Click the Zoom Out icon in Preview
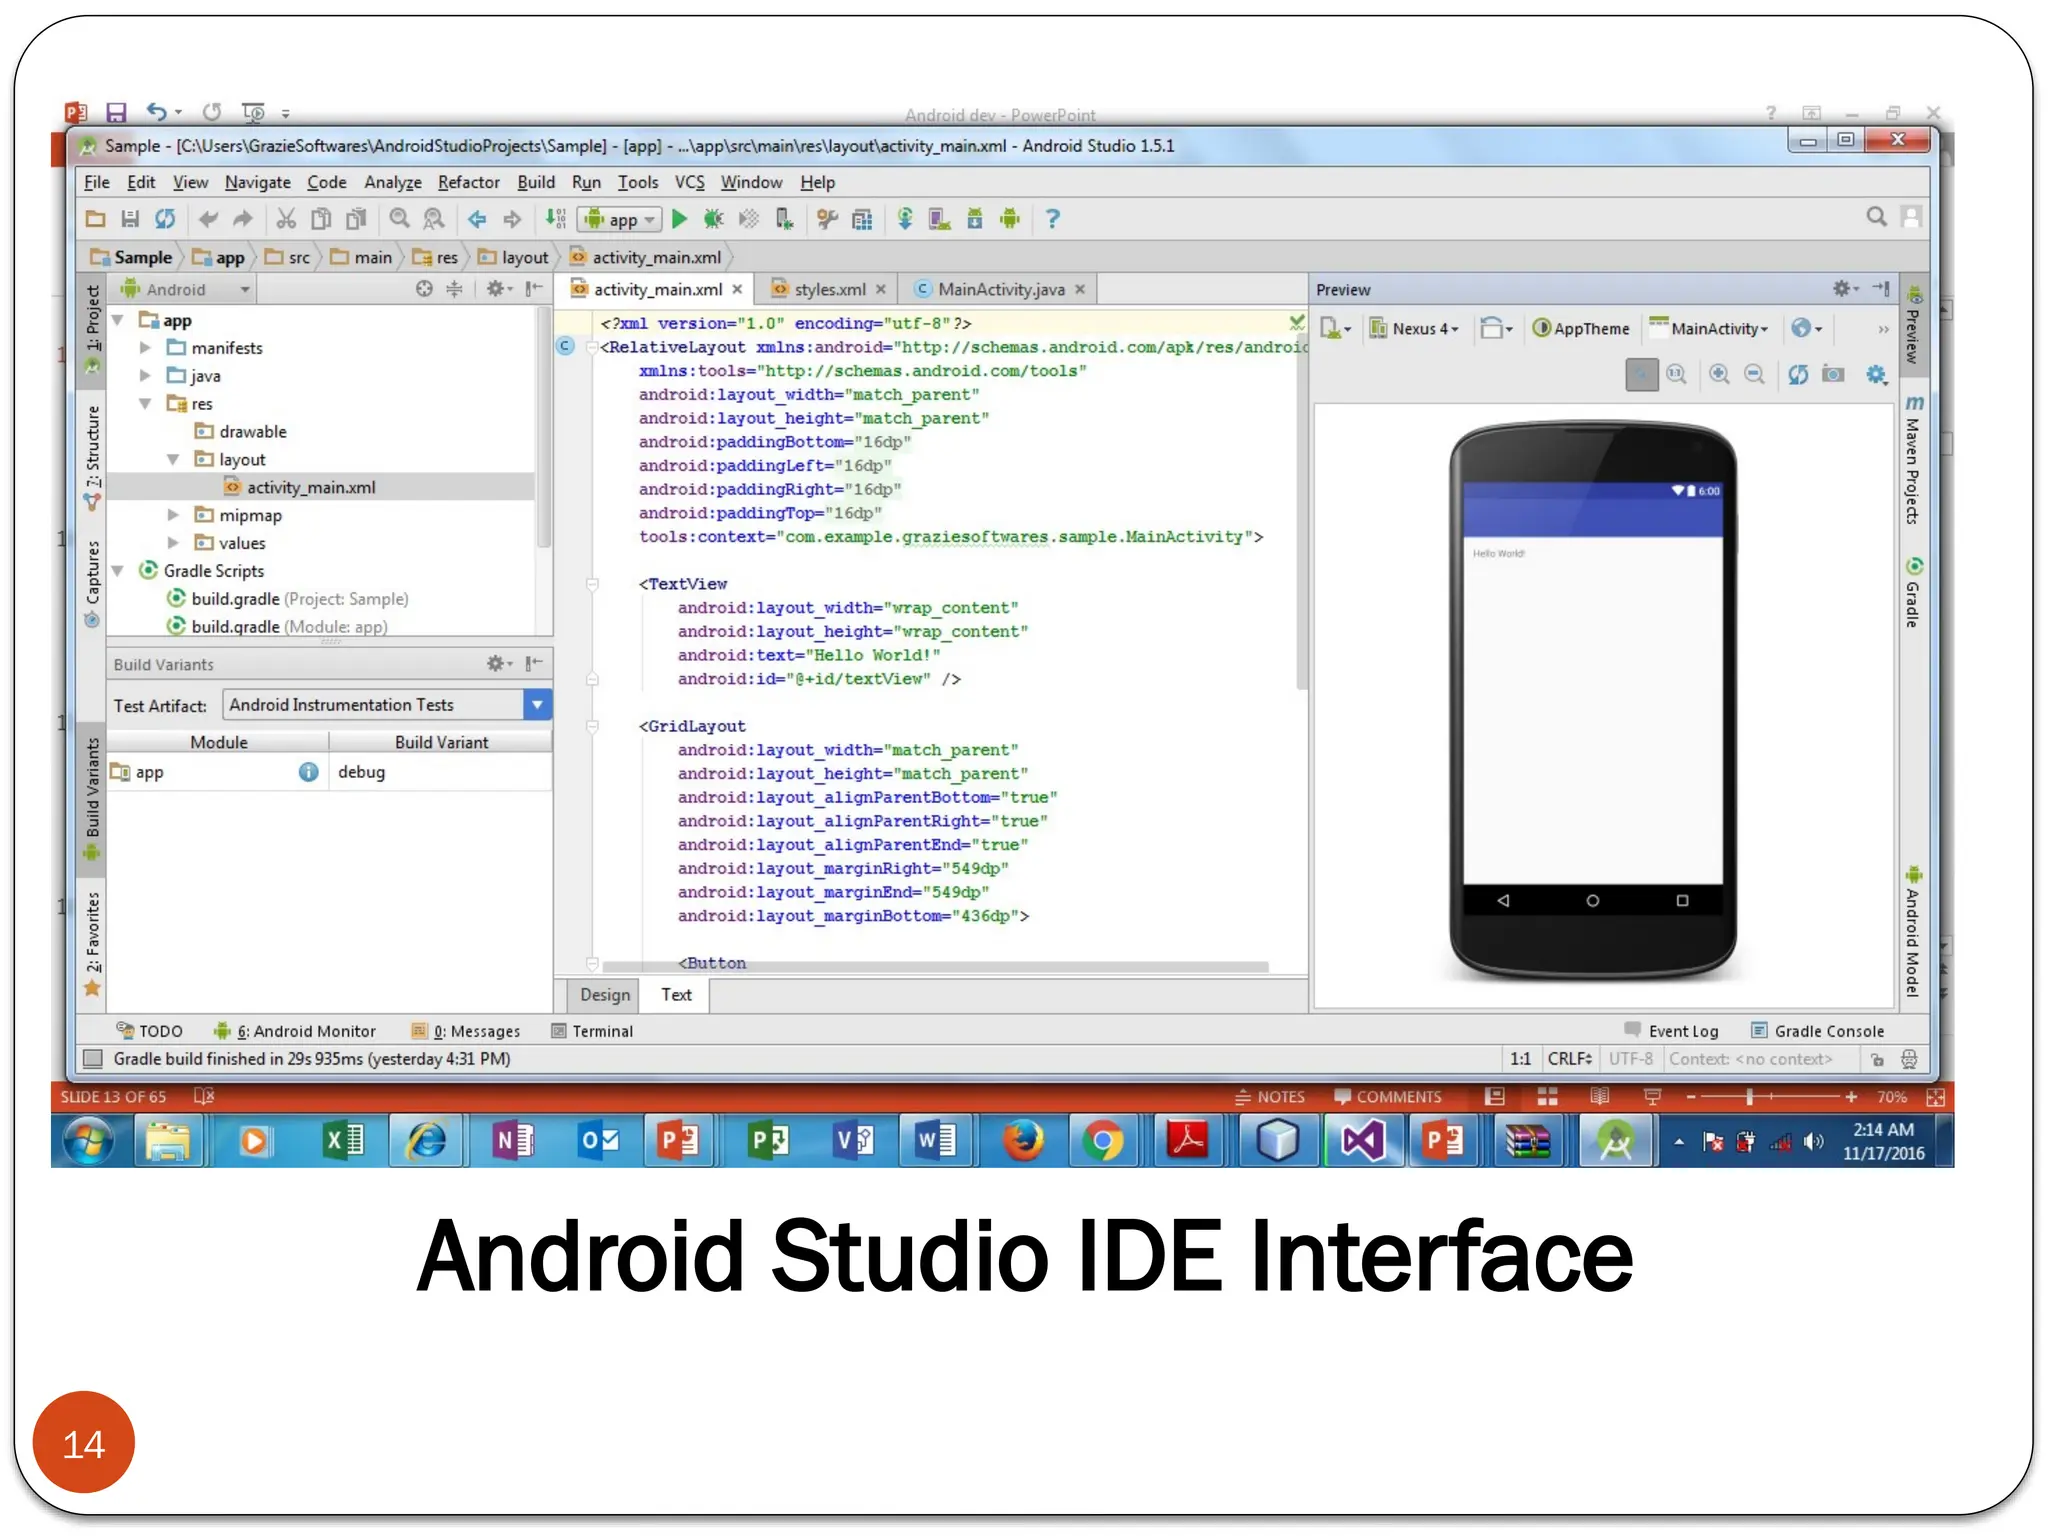Screen dimensions: 2048x1536 tap(1754, 374)
